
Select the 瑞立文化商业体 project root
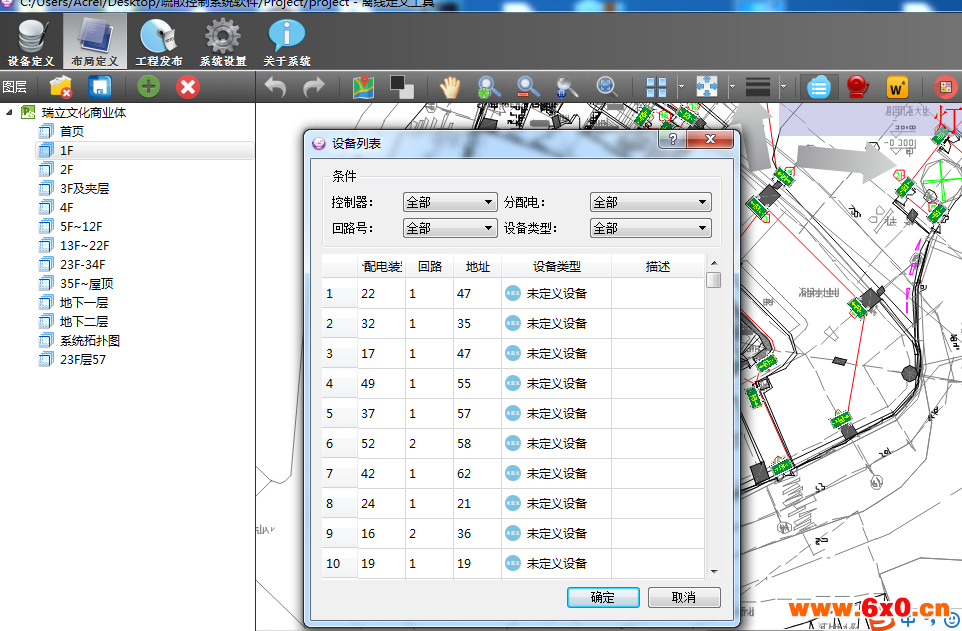[83, 112]
